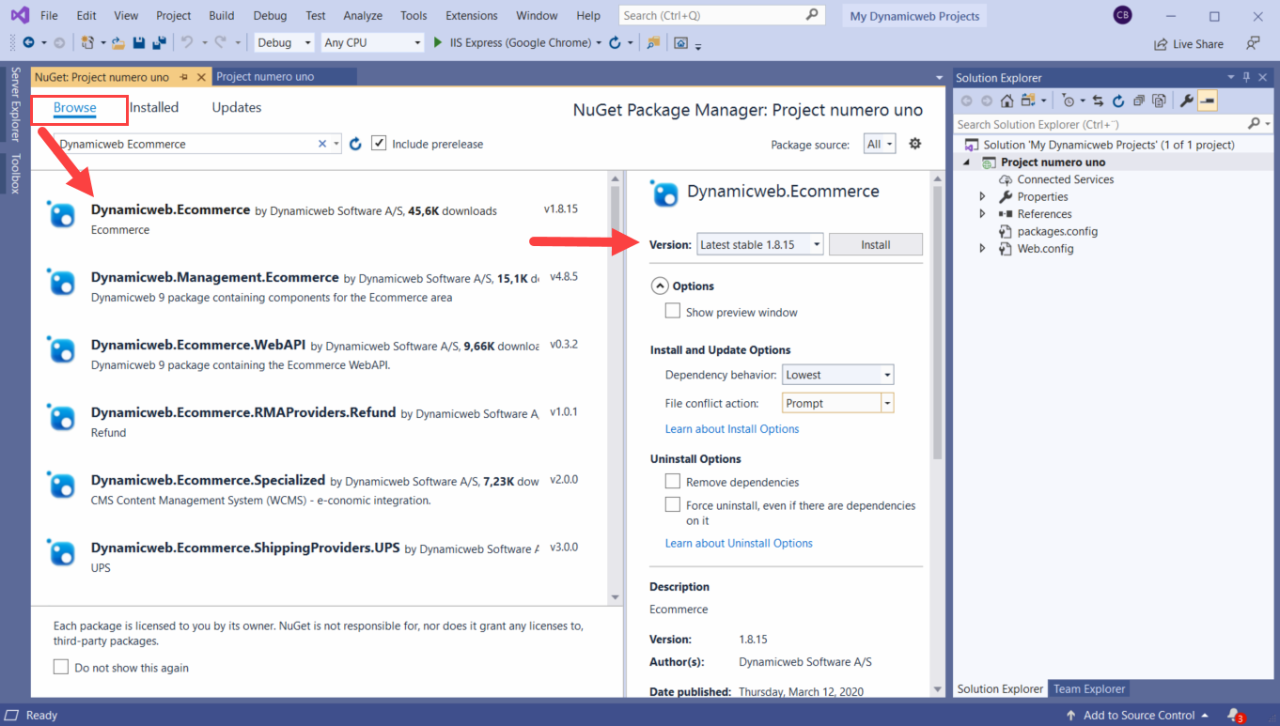Switch to the Installed tab
The image size is (1280, 726).
[154, 108]
